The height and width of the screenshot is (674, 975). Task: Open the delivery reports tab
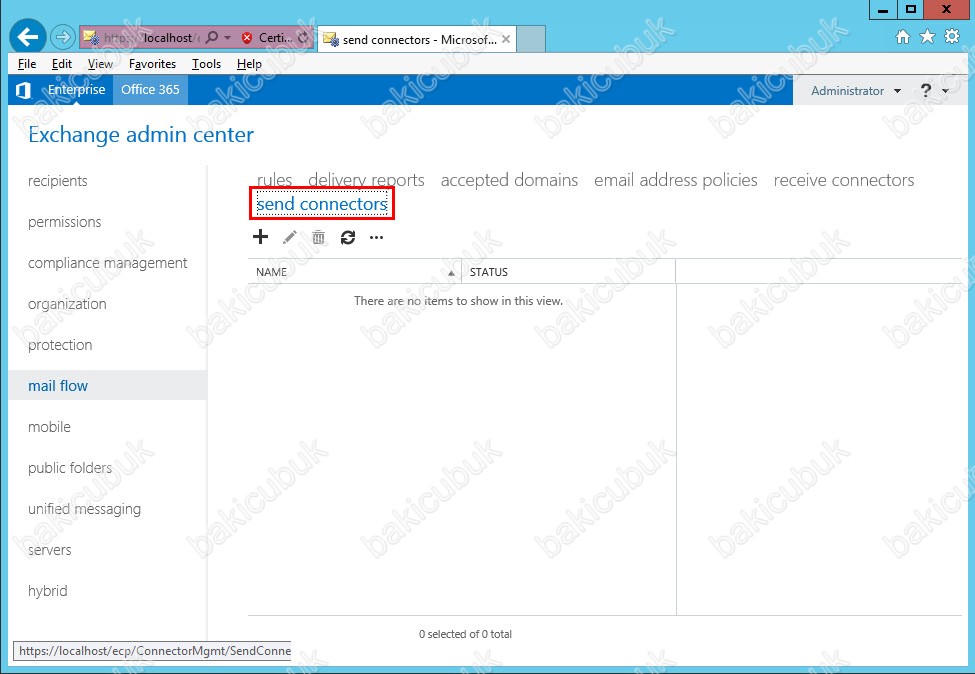[x=366, y=180]
